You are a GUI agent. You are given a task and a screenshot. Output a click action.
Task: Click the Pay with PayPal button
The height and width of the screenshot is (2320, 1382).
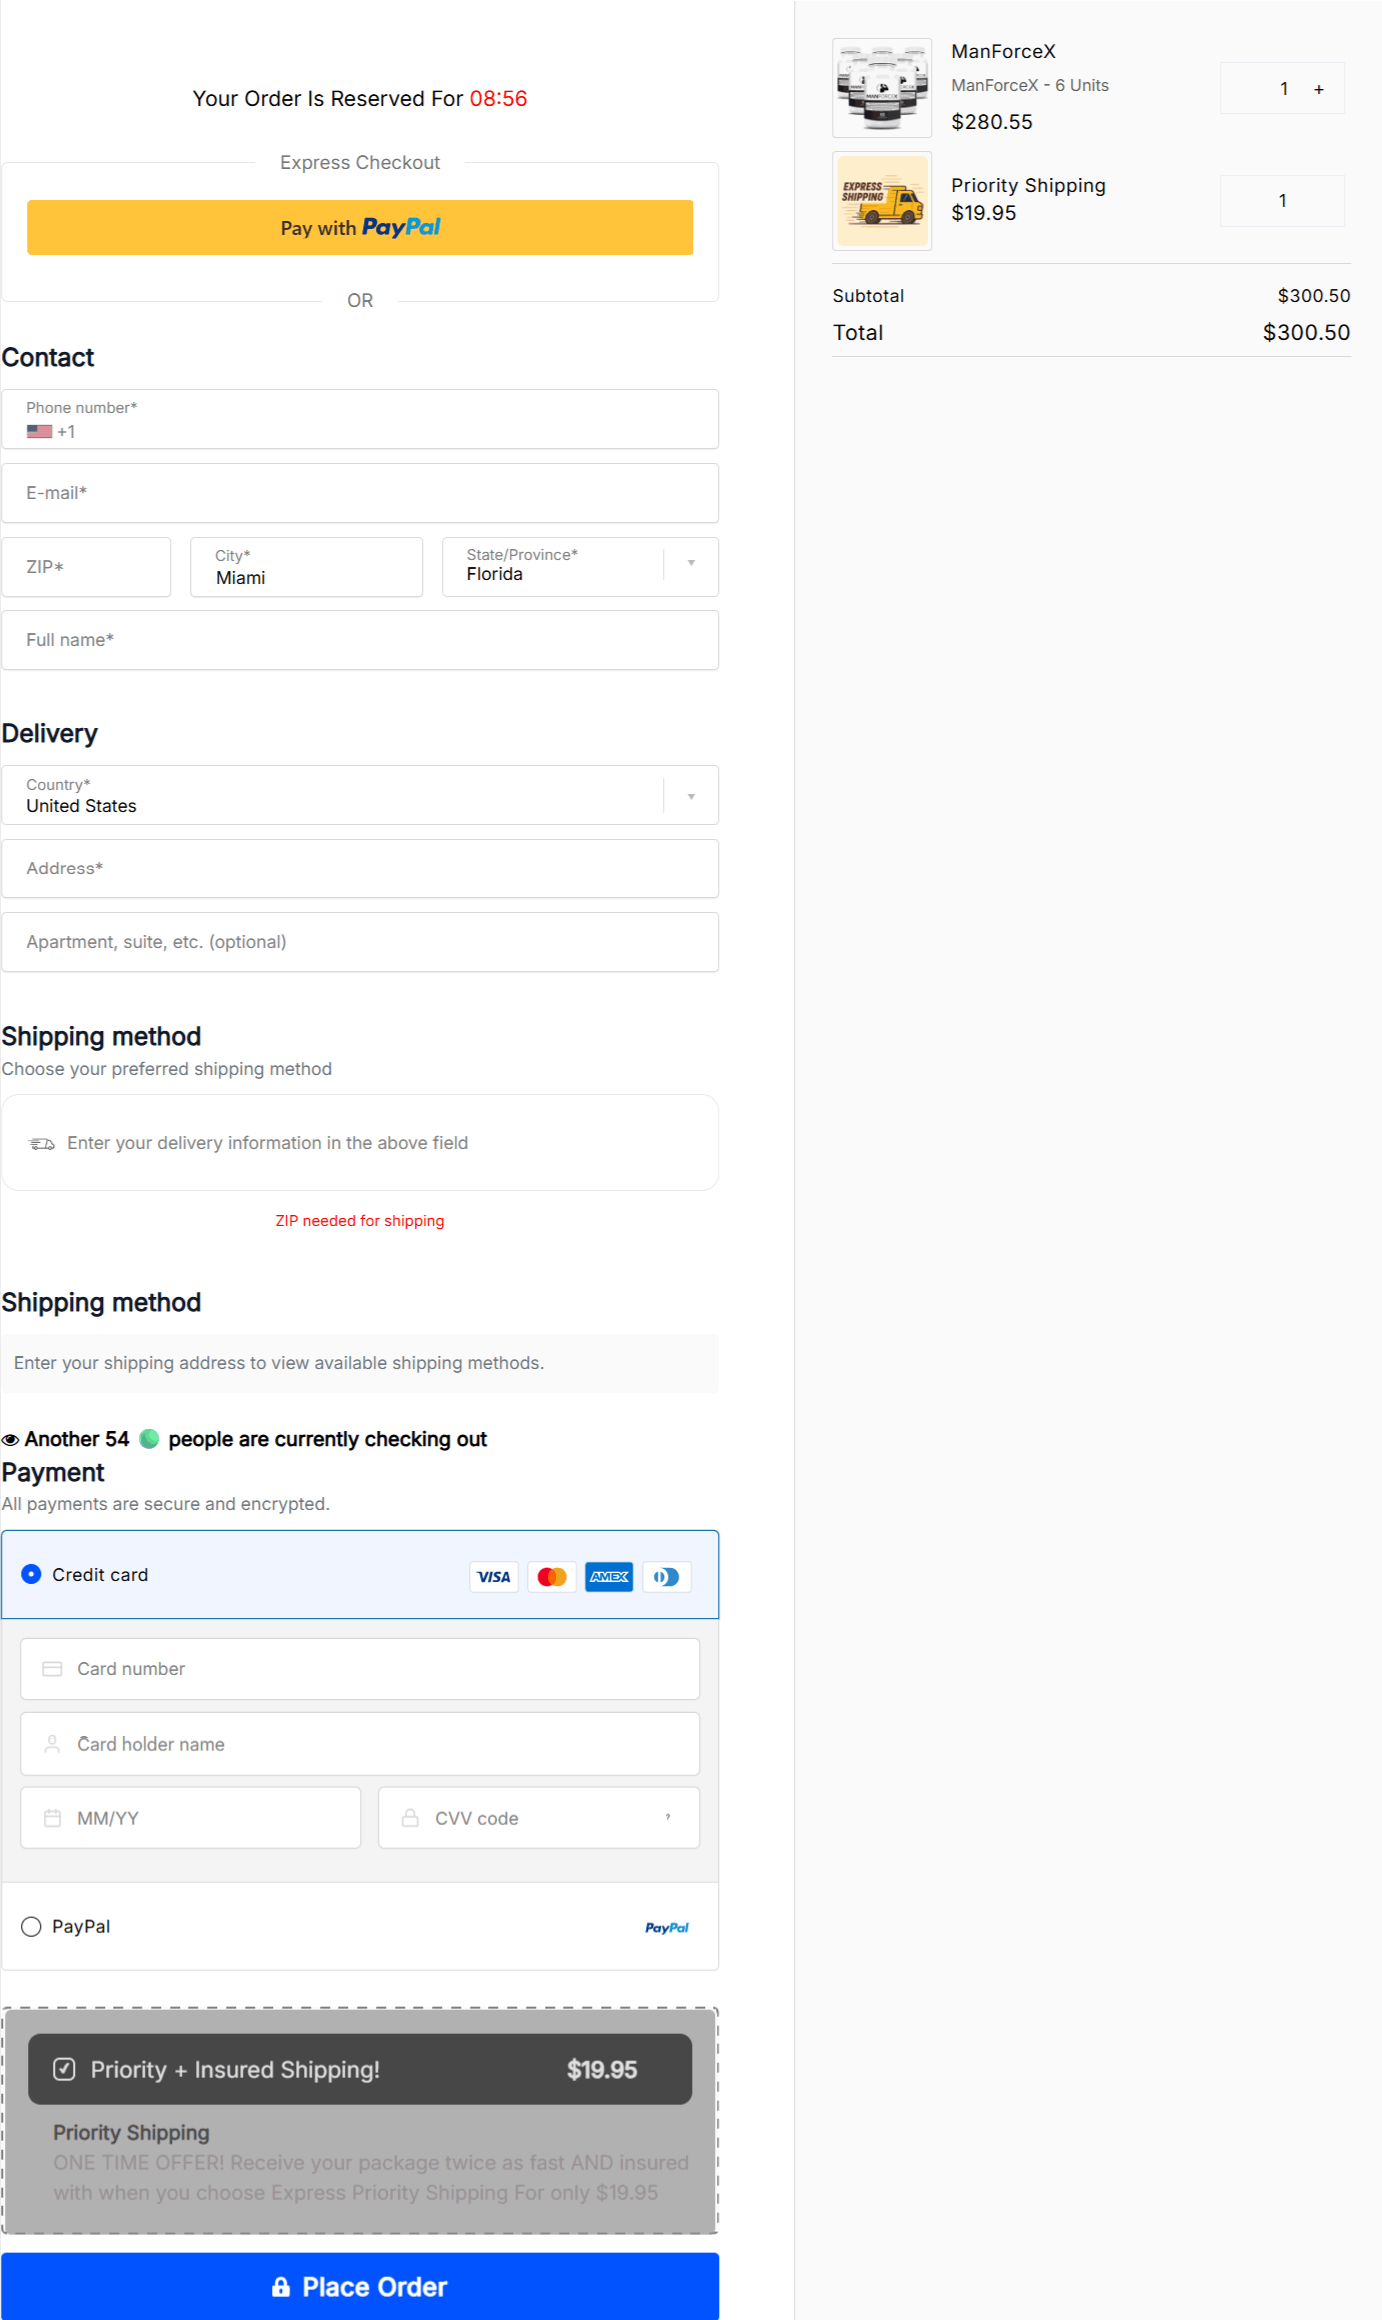360,227
